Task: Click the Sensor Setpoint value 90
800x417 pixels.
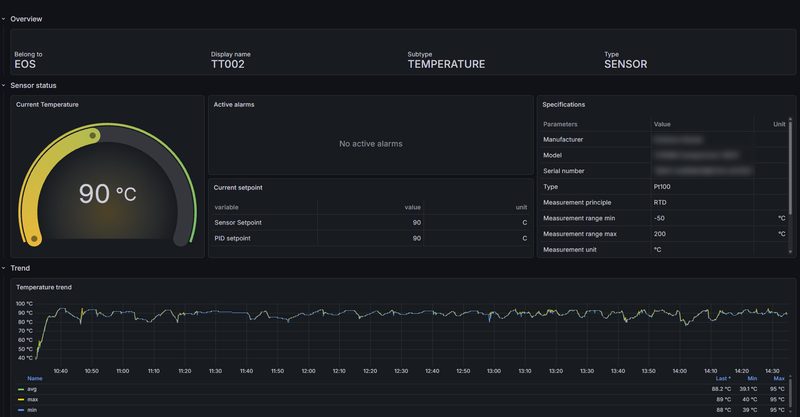Action: (x=417, y=223)
